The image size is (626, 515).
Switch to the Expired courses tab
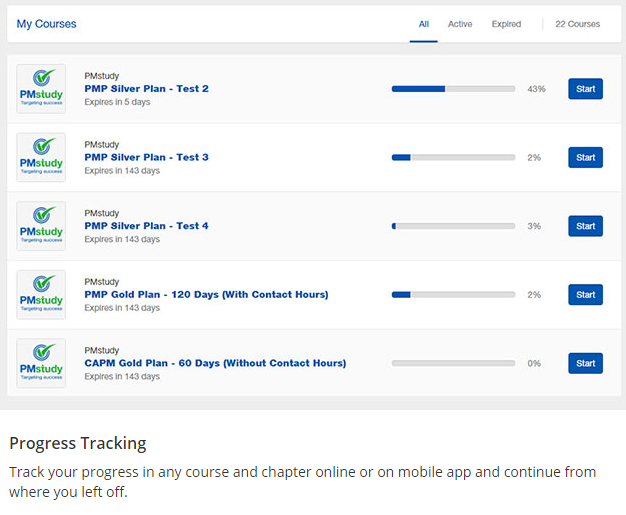pos(506,24)
